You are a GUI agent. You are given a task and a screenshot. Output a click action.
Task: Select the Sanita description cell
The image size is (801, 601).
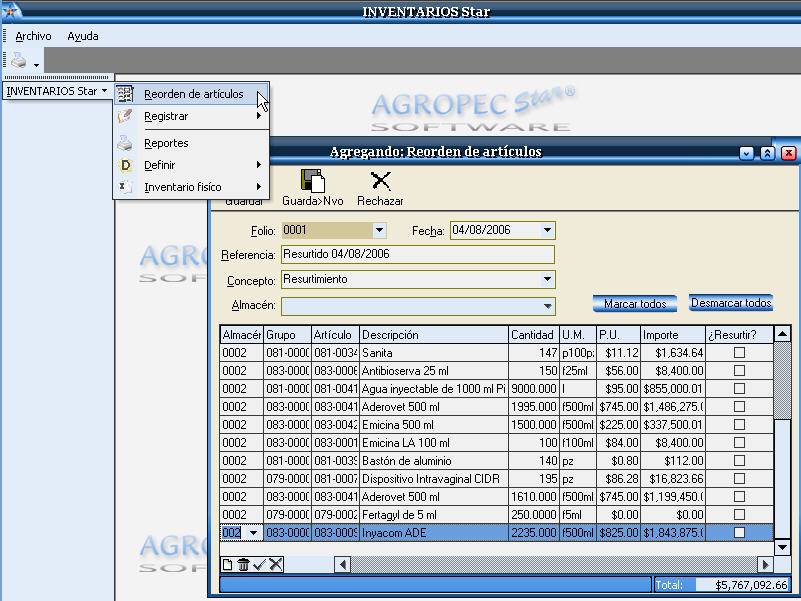pyautogui.click(x=434, y=353)
